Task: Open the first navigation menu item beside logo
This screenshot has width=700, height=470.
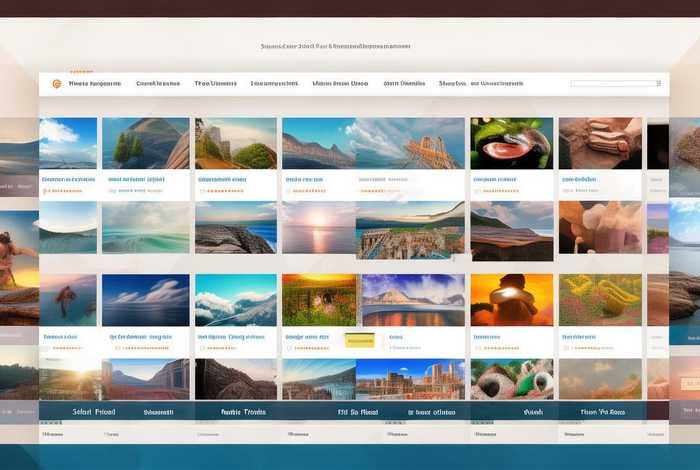Action: pyautogui.click(x=95, y=84)
